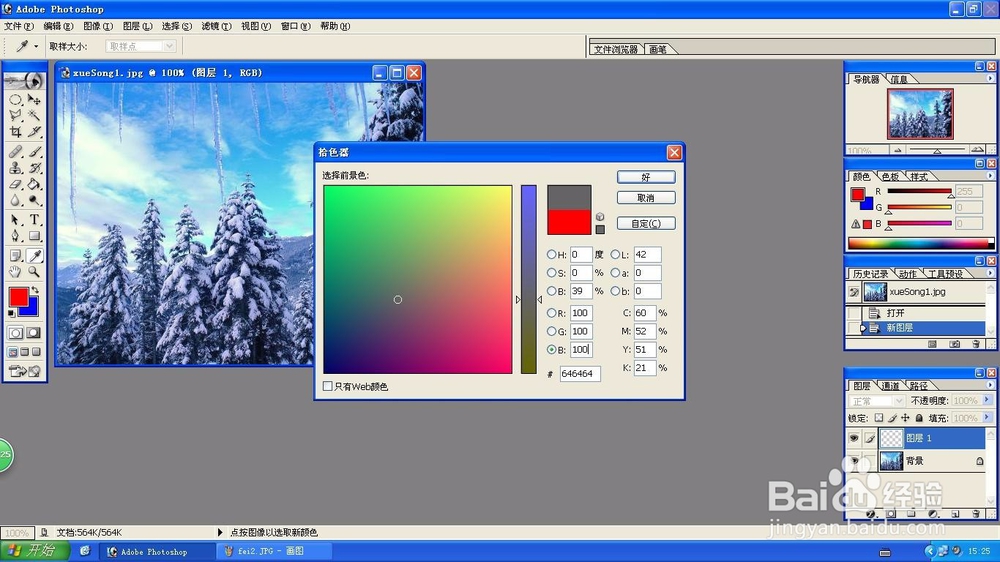This screenshot has width=1000, height=562.
Task: Click the foreground red color swatch in toolbox
Action: 18,297
